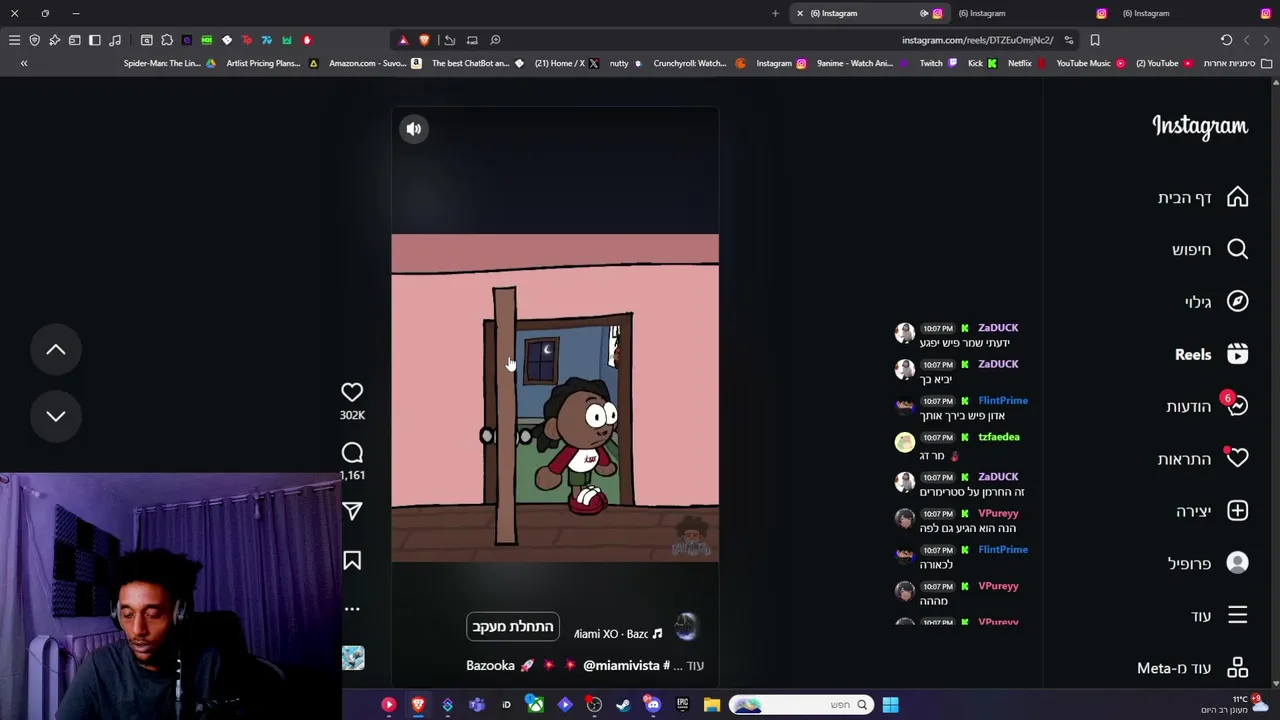Expand סימניות אחרות bookmarks folder

click(1237, 63)
